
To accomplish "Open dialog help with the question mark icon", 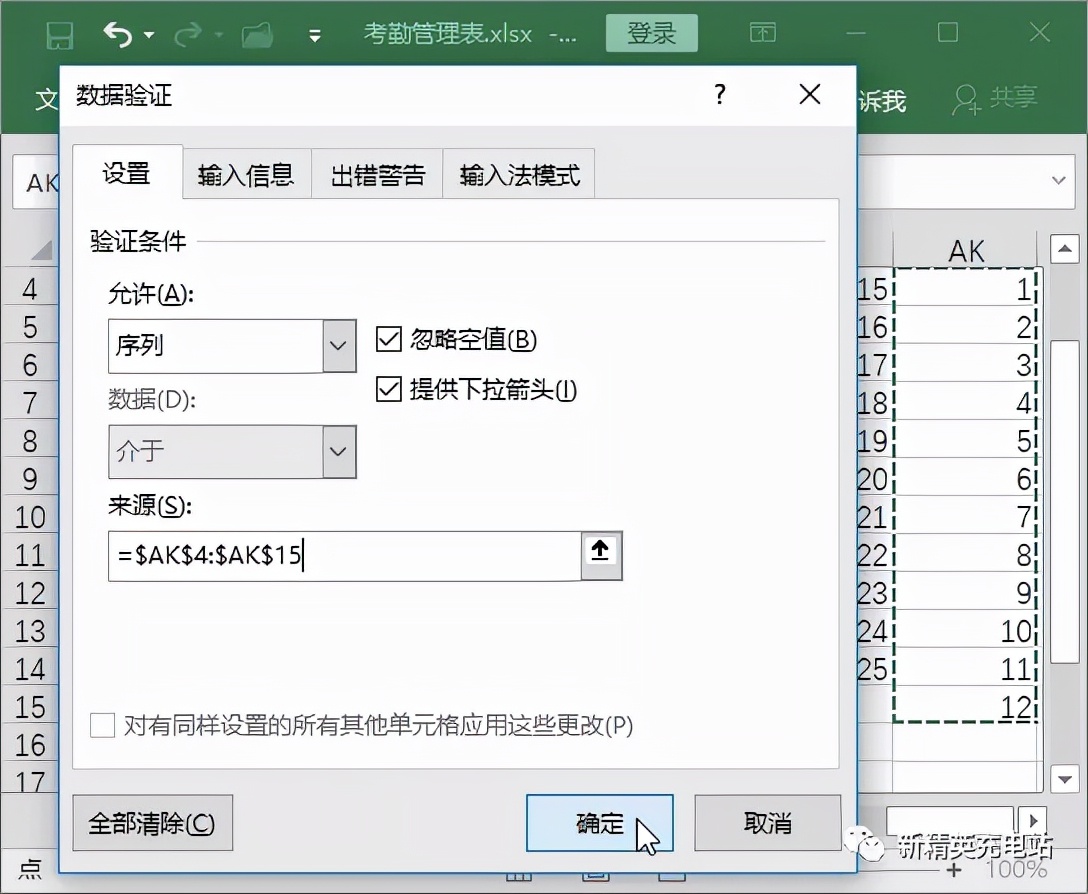I will 718,95.
